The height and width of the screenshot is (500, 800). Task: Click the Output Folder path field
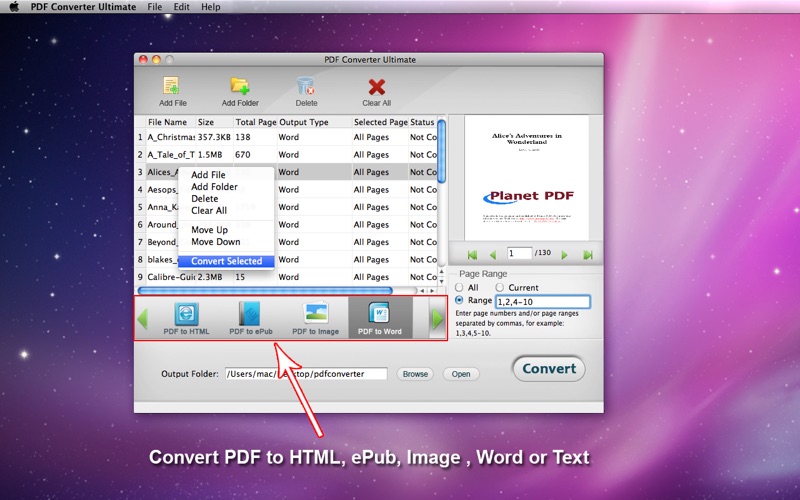[306, 374]
